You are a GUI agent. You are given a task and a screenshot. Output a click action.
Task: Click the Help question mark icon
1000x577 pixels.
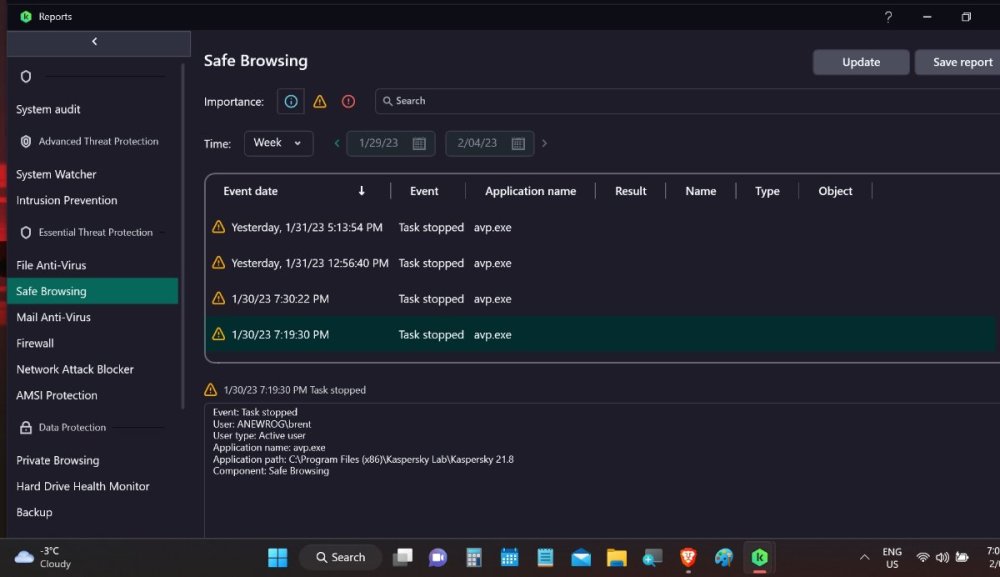(x=888, y=17)
